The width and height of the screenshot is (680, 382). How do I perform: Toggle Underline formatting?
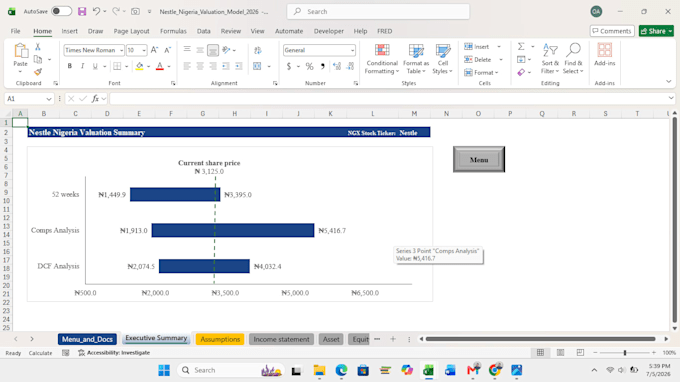click(95, 66)
